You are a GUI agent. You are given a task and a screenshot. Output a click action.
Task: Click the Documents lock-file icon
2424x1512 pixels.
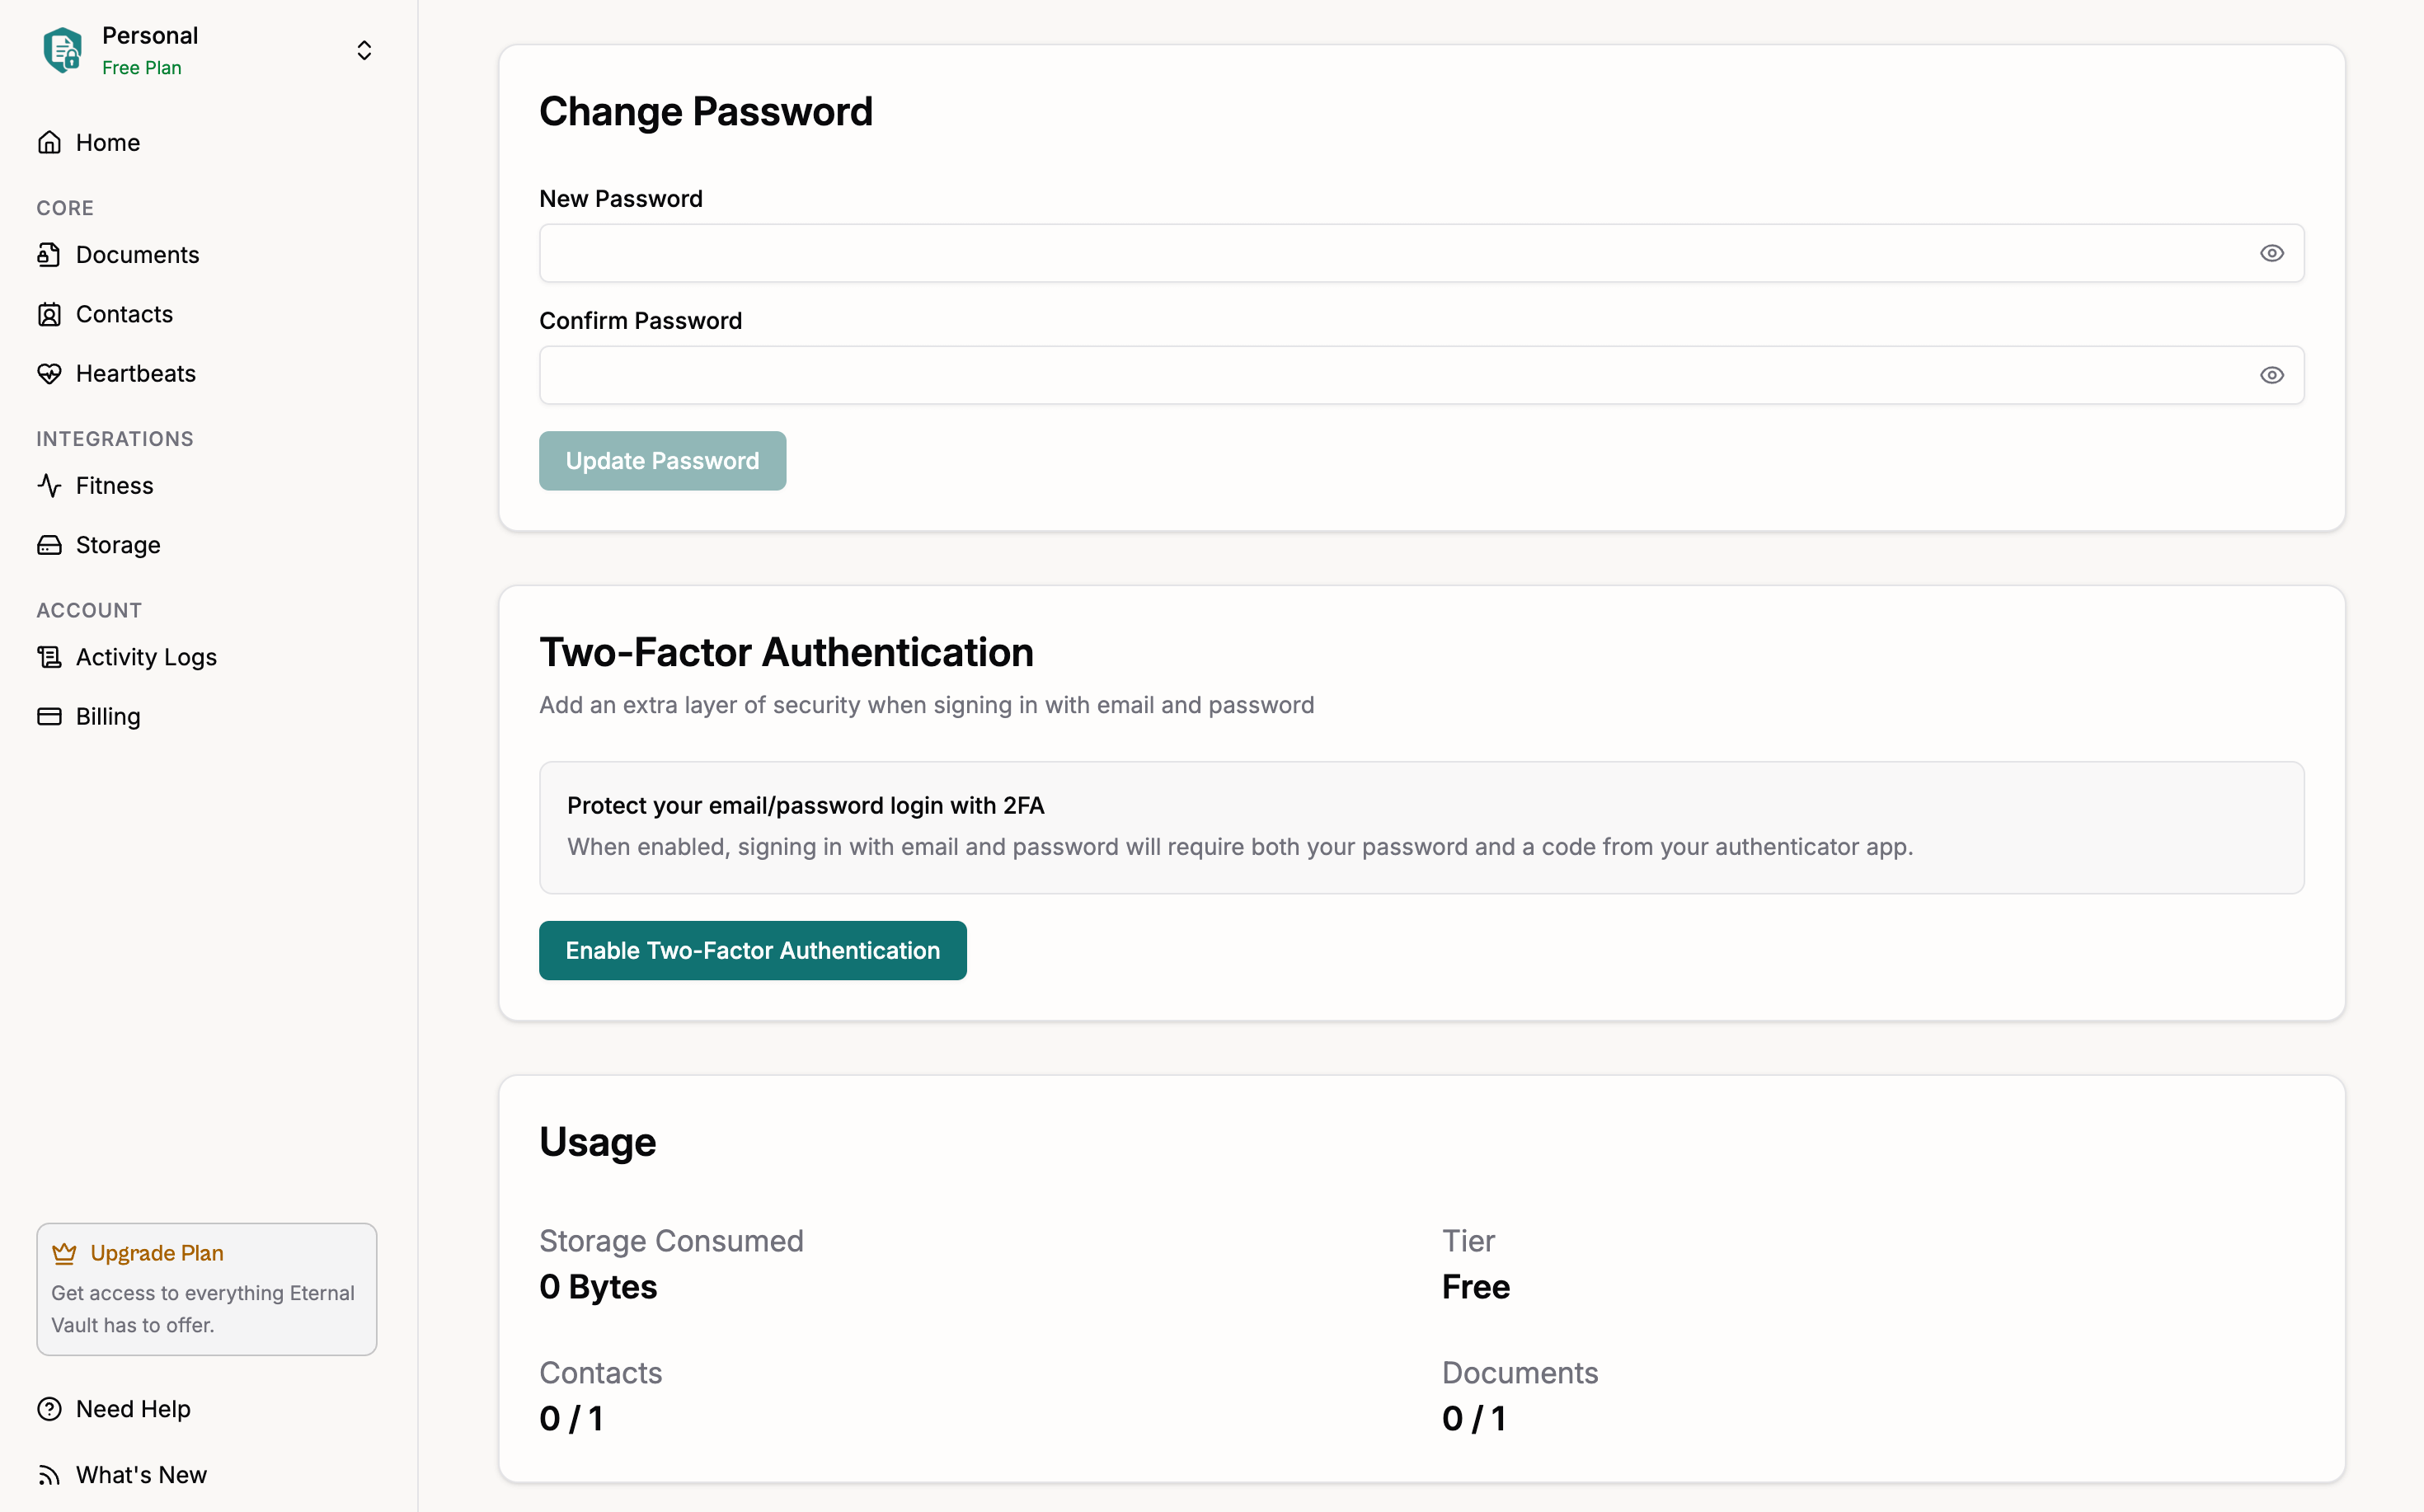pos(49,255)
